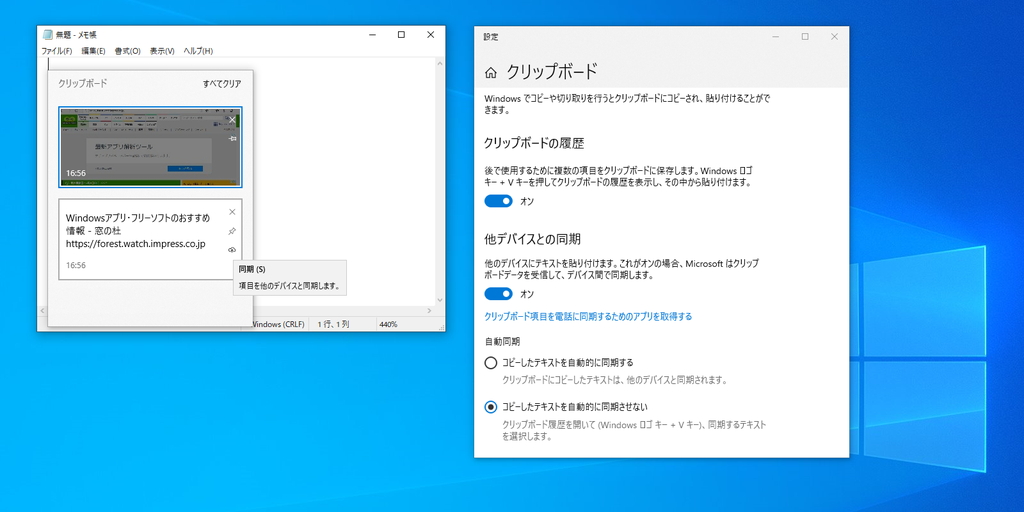1024x512 pixels.
Task: Open the 表示(V) menu in Notepad
Action: (162, 51)
